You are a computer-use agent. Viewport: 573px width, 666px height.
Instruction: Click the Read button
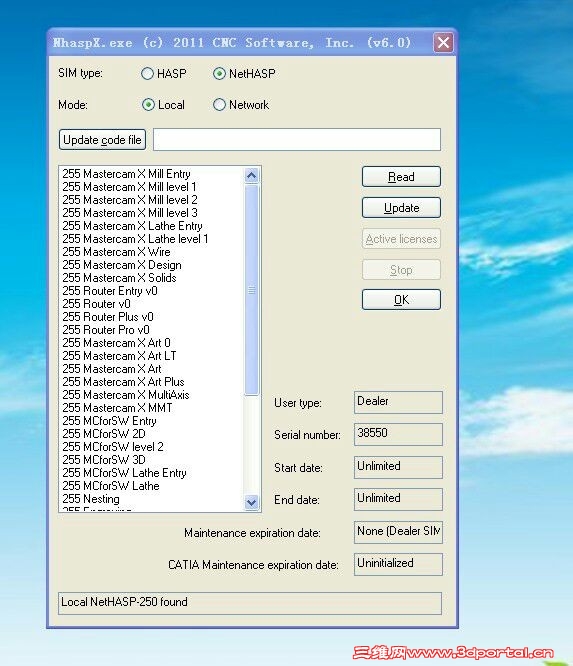point(401,177)
